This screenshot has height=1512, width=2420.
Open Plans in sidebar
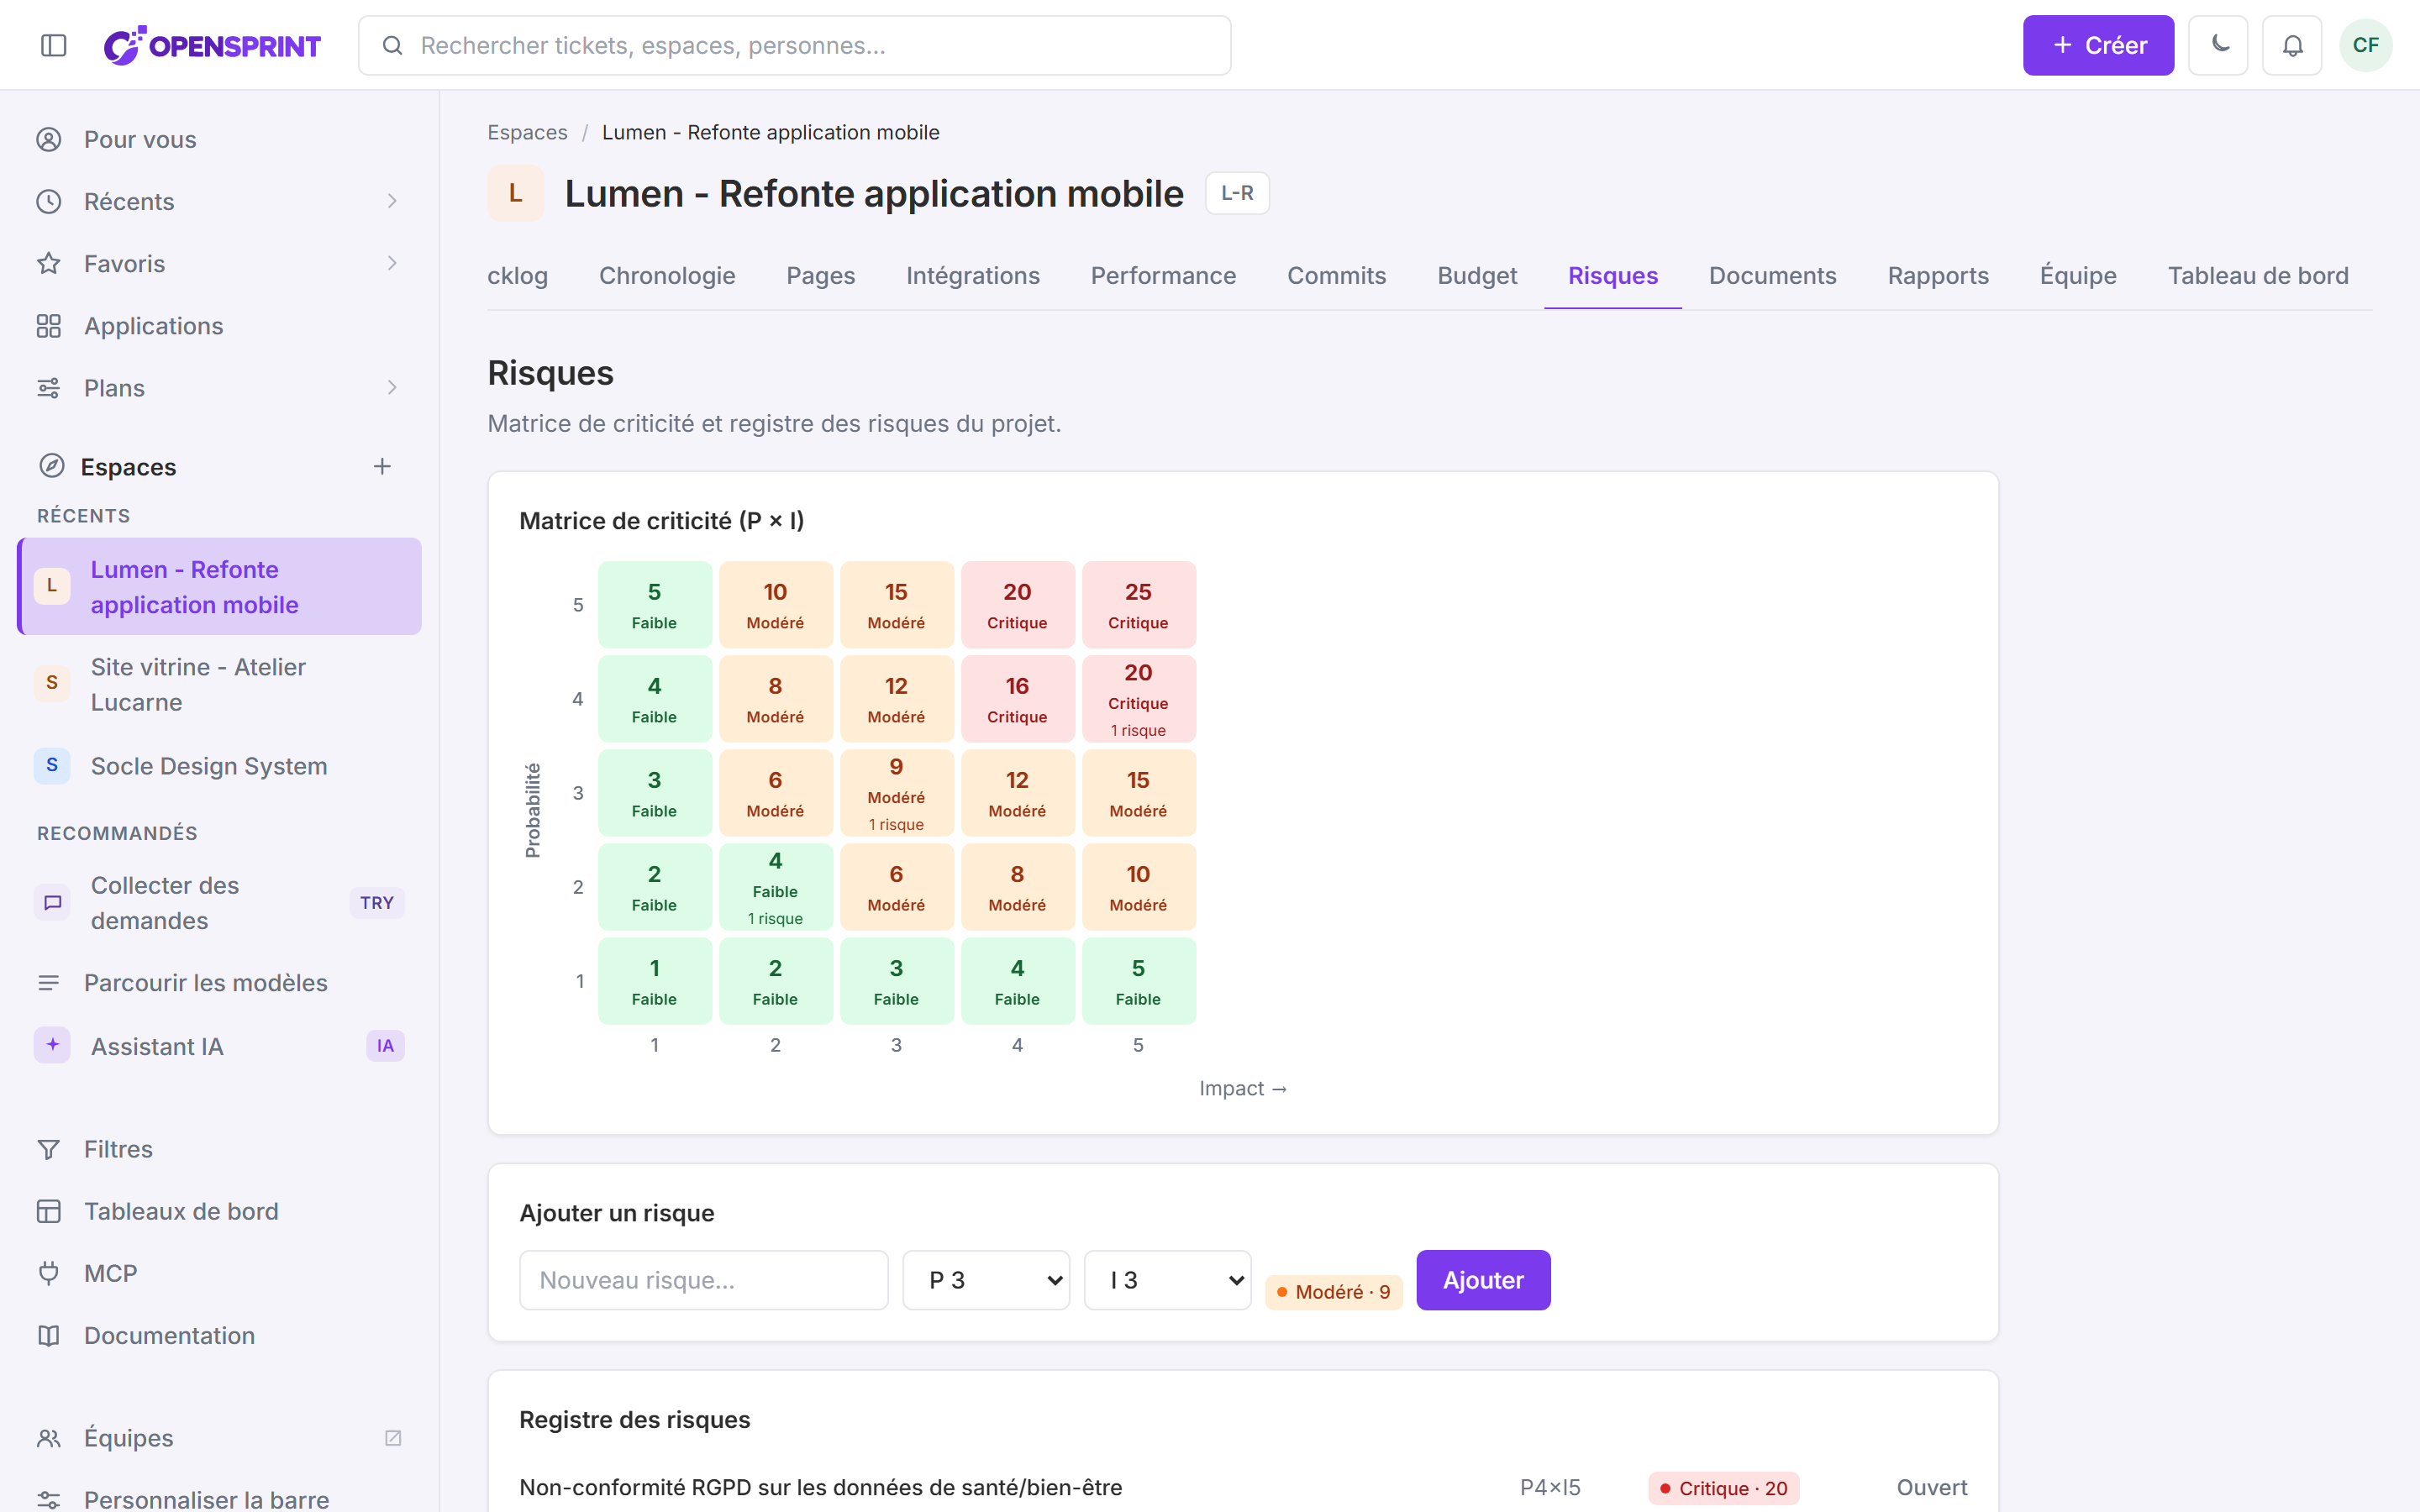click(219, 387)
